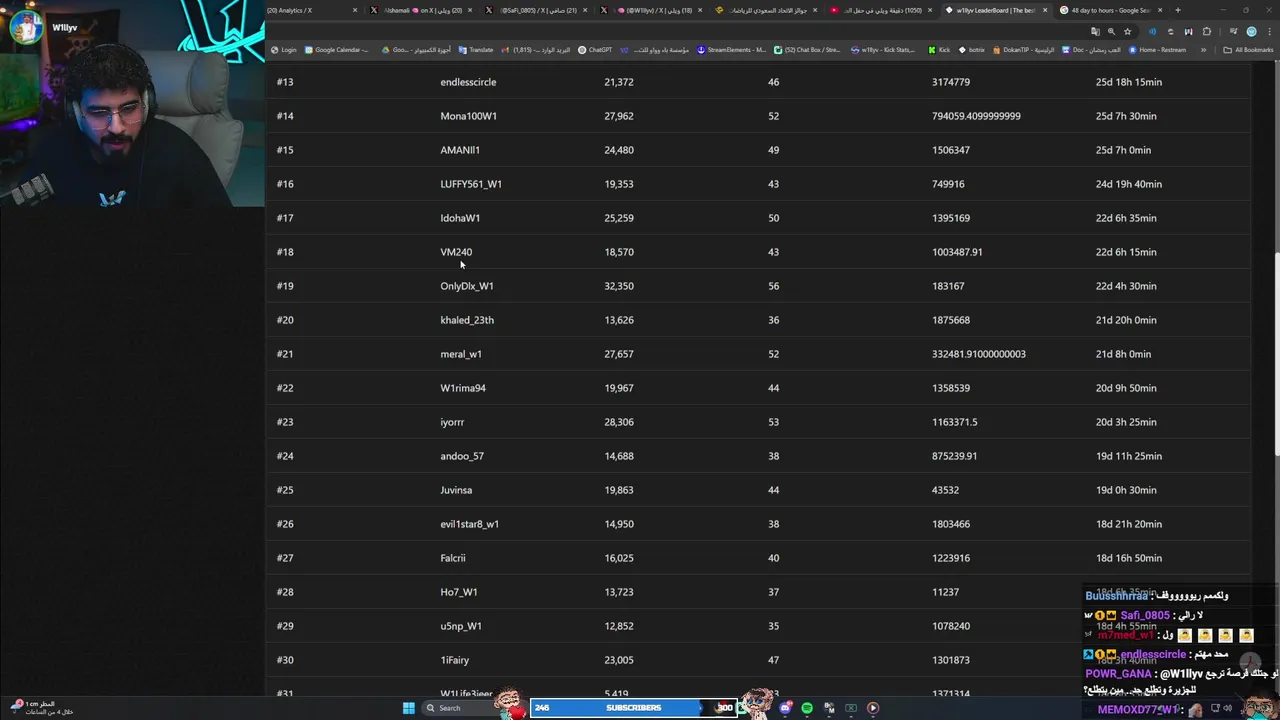Select username meral_w1
The image size is (1280, 720).
click(x=461, y=354)
